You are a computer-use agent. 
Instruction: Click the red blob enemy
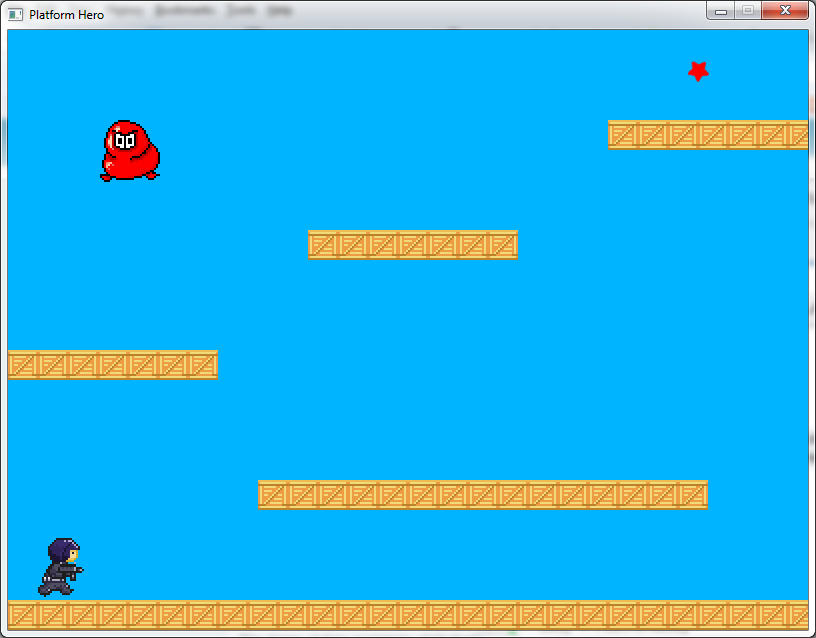[130, 152]
